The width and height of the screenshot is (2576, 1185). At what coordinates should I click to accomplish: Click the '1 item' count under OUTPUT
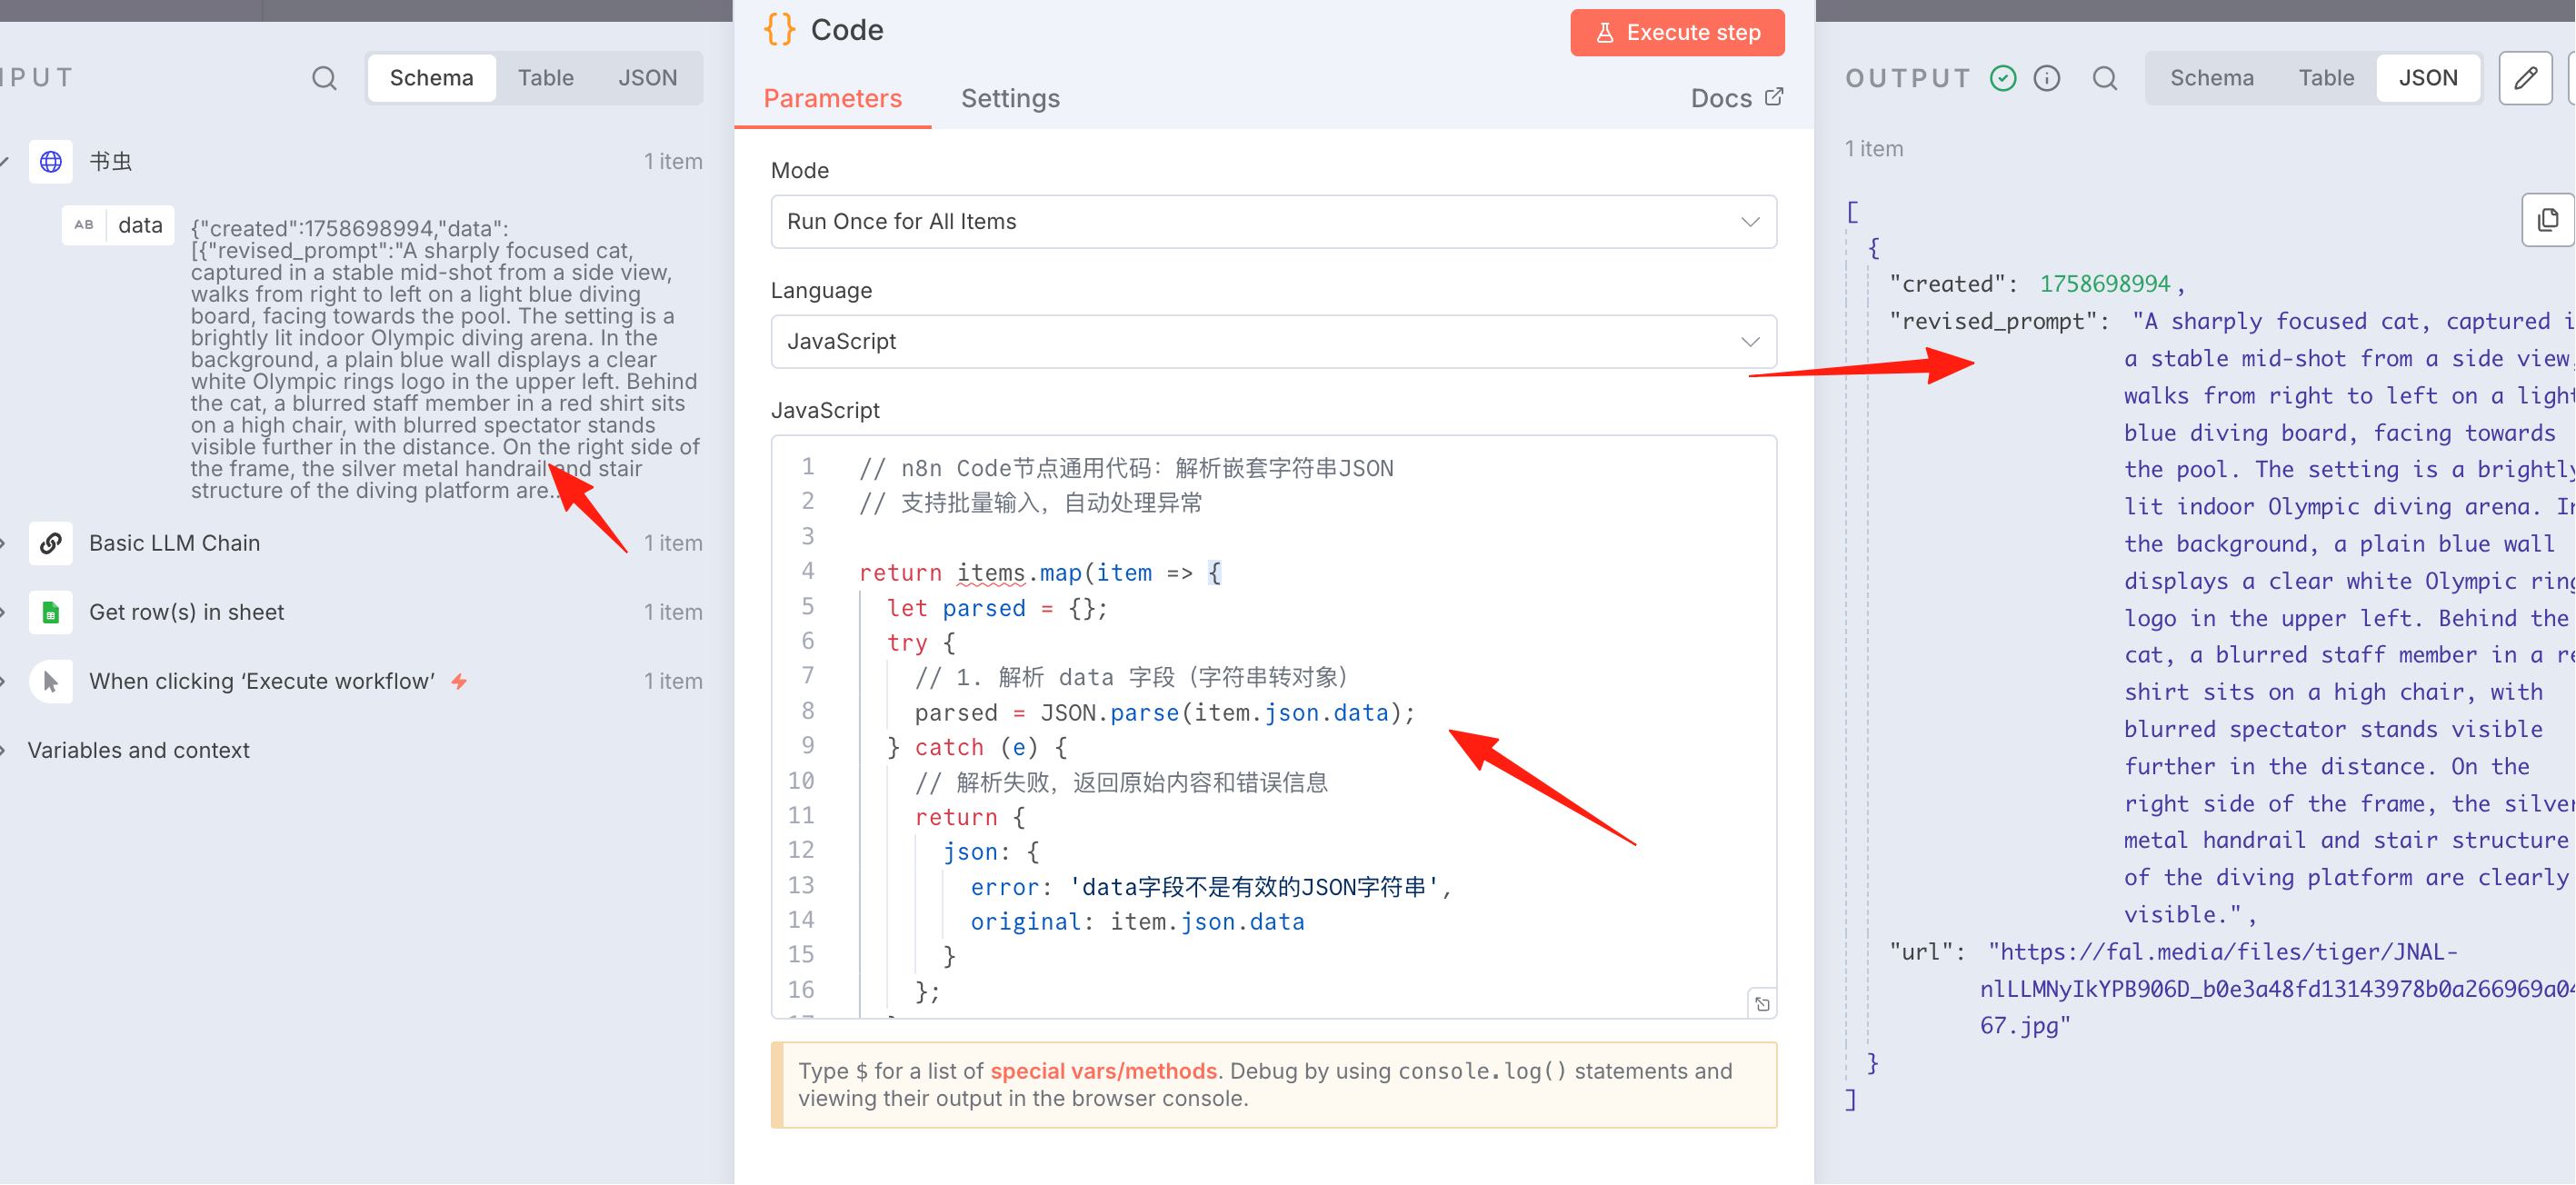[x=1874, y=148]
